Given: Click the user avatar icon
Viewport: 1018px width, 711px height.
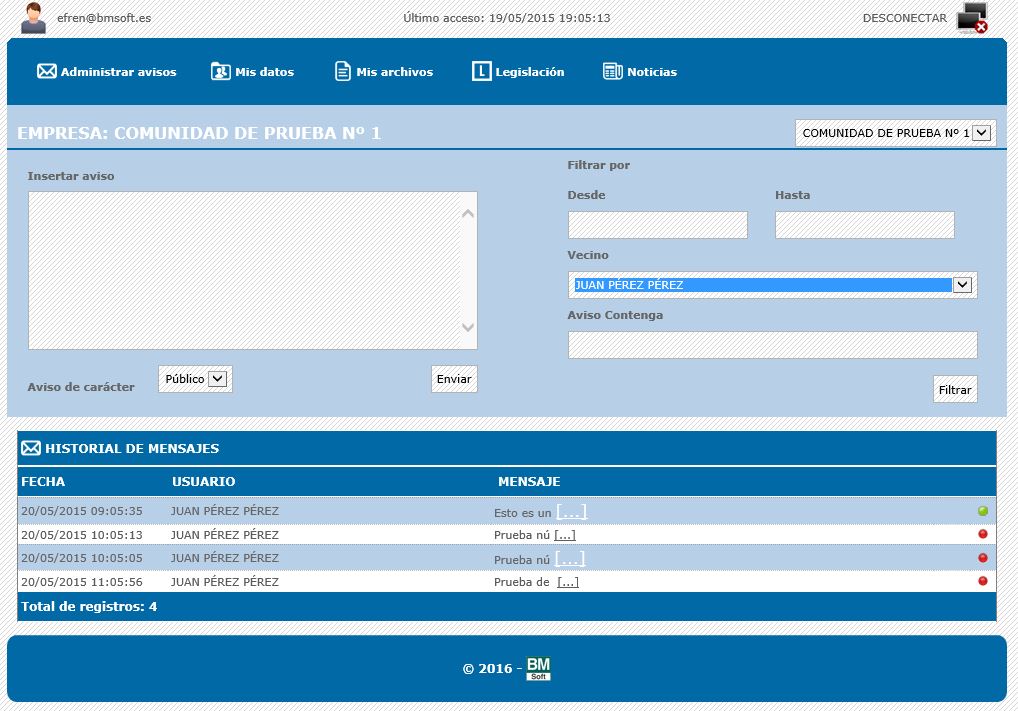Looking at the screenshot, I should pos(33,18).
